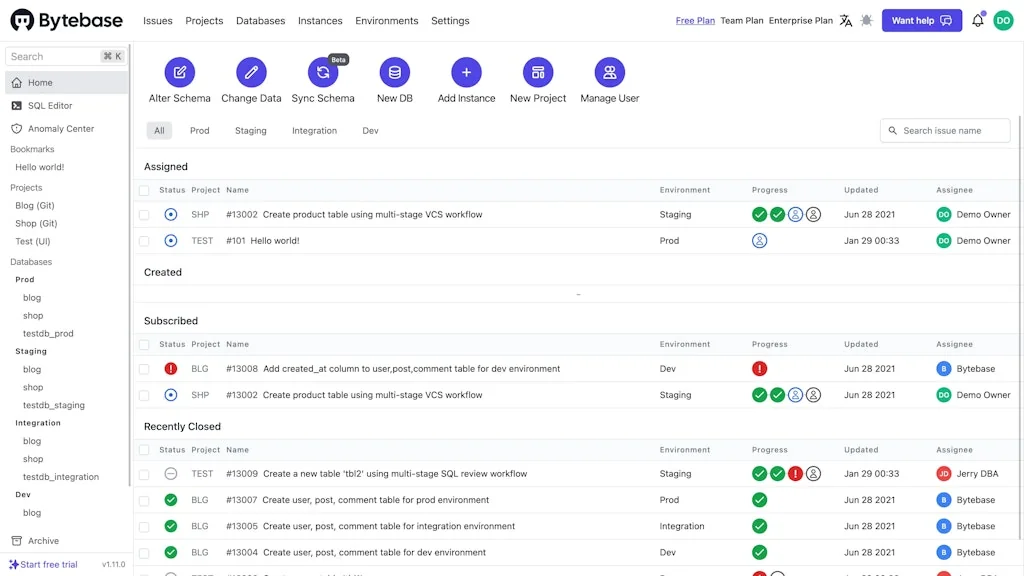1024x576 pixels.
Task: Click inside the Search issue name field
Action: [x=944, y=130]
